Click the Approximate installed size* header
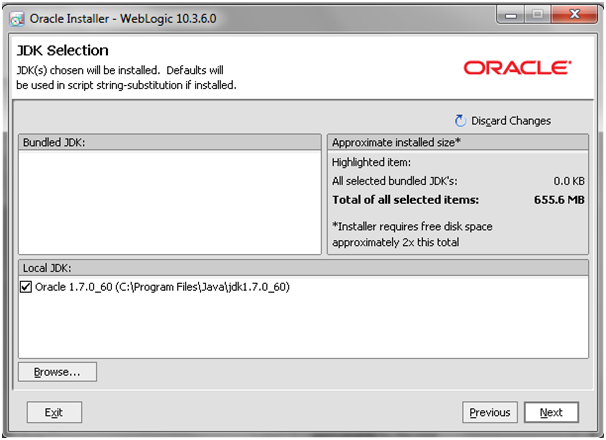Viewport: 606px width, 440px height. pos(458,142)
